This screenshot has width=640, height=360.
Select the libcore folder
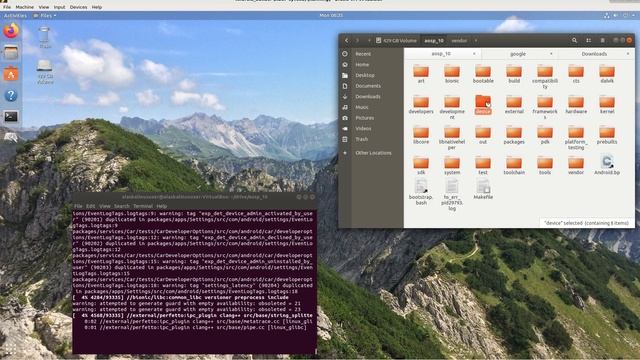pos(421,135)
